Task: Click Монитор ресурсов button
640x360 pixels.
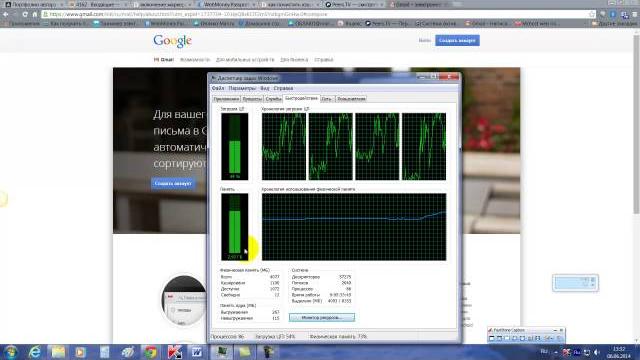Action: pos(322,318)
